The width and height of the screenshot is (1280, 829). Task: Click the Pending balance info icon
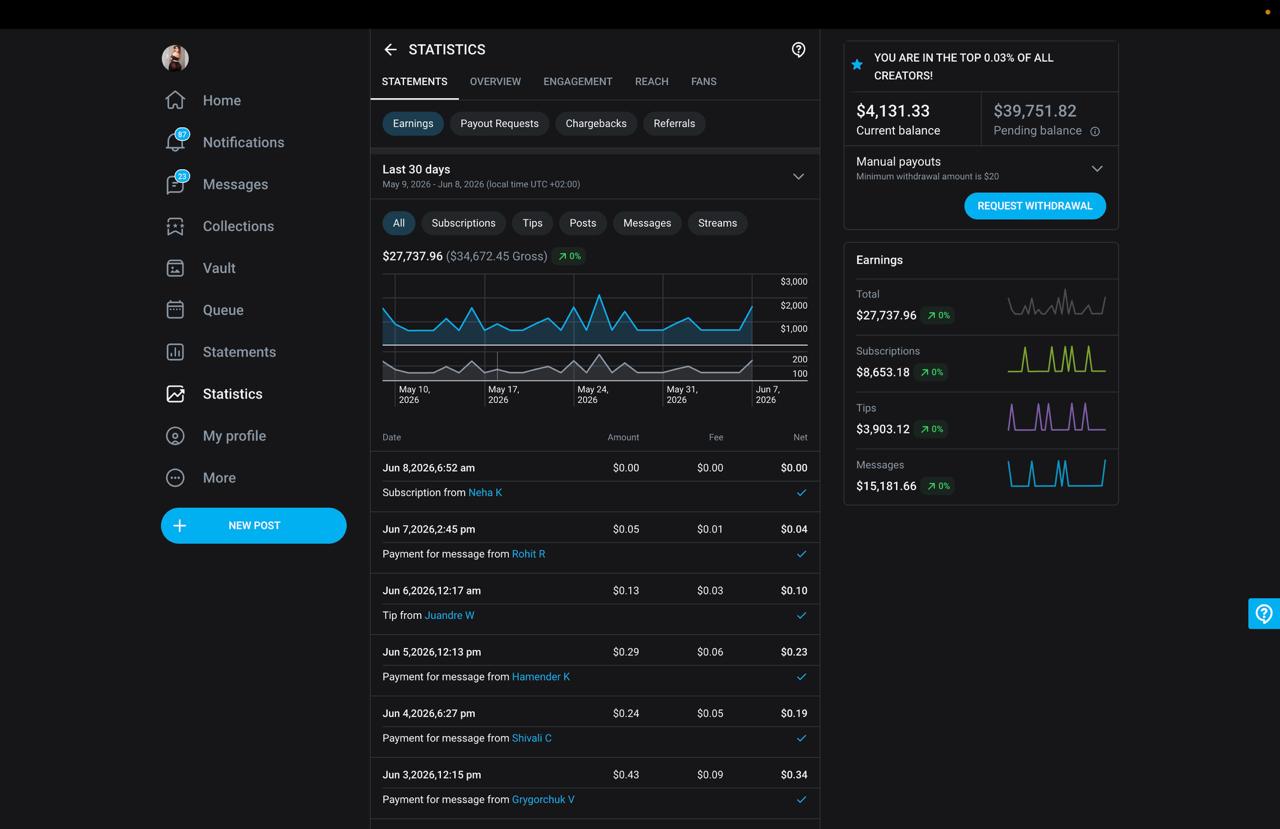pyautogui.click(x=1095, y=131)
